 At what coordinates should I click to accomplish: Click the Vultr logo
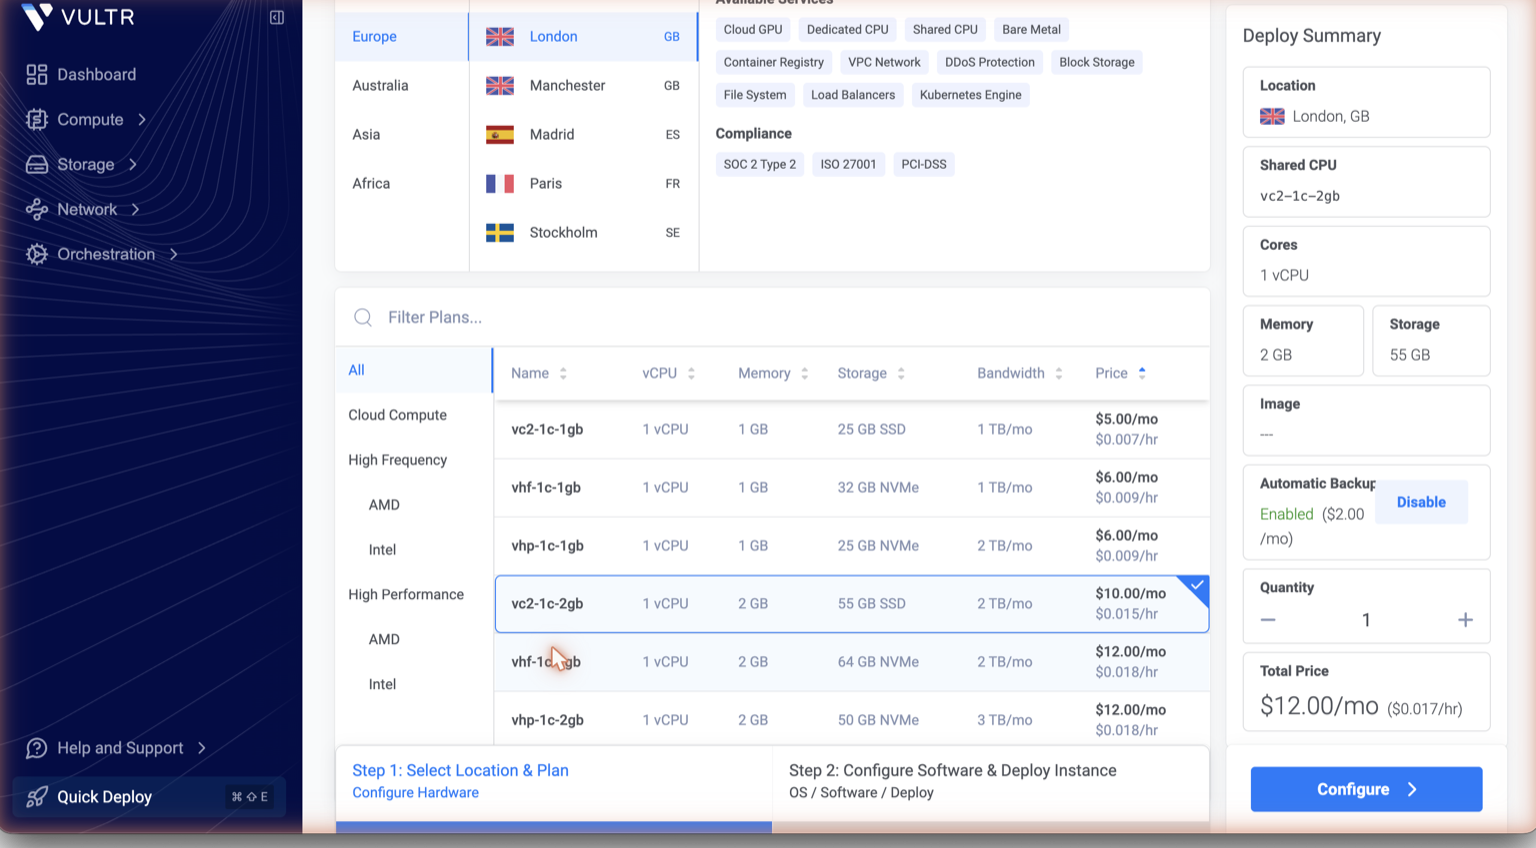pos(78,16)
